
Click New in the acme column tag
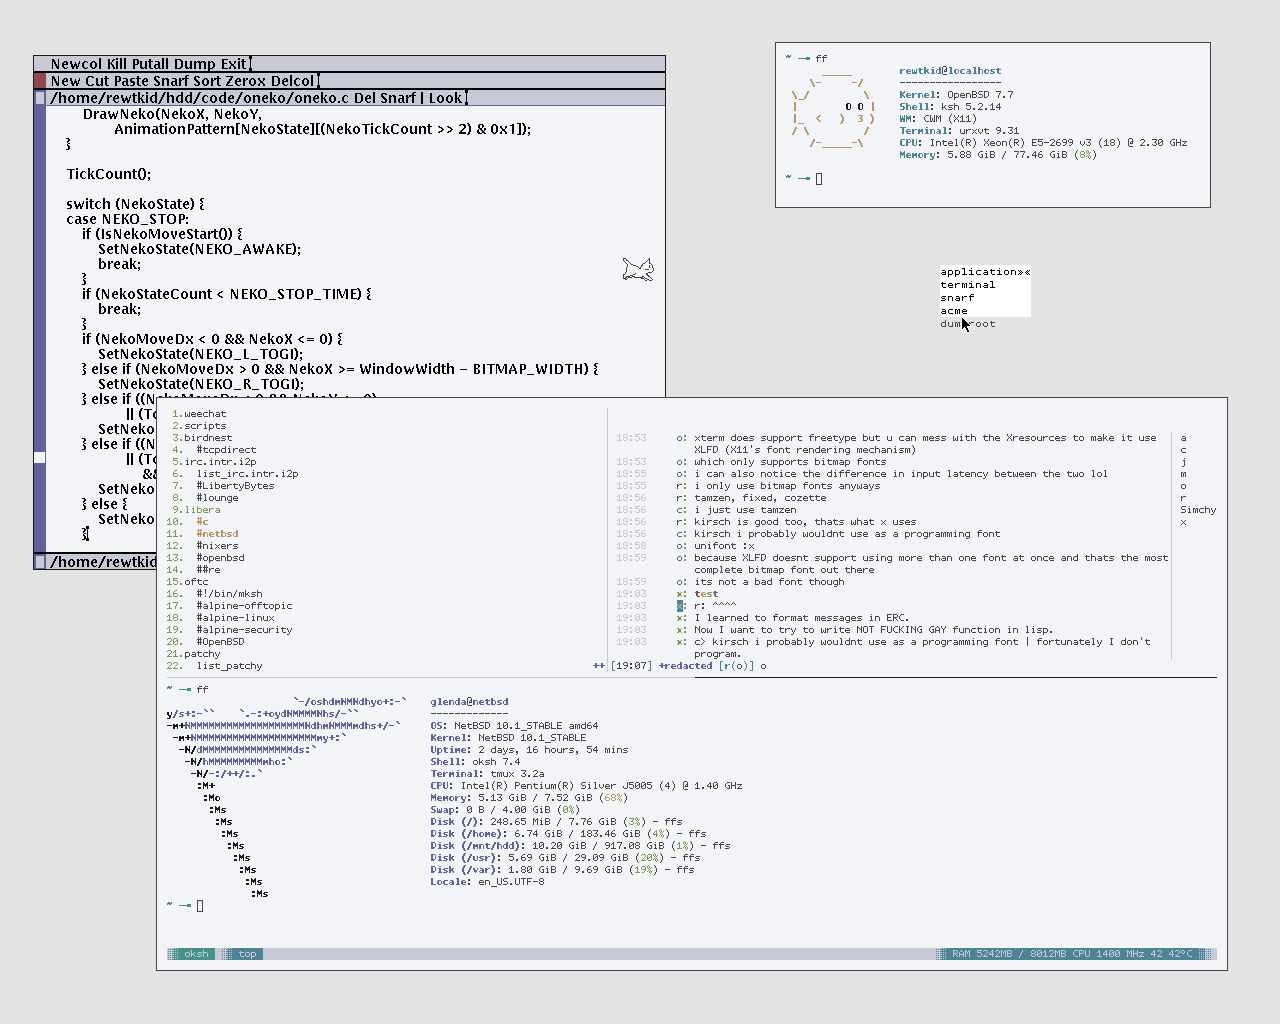(x=66, y=81)
